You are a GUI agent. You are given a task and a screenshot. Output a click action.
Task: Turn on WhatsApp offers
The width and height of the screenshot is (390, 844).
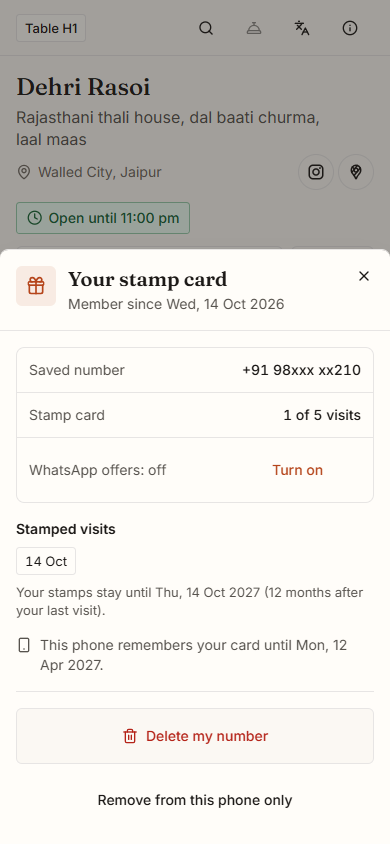click(x=297, y=470)
